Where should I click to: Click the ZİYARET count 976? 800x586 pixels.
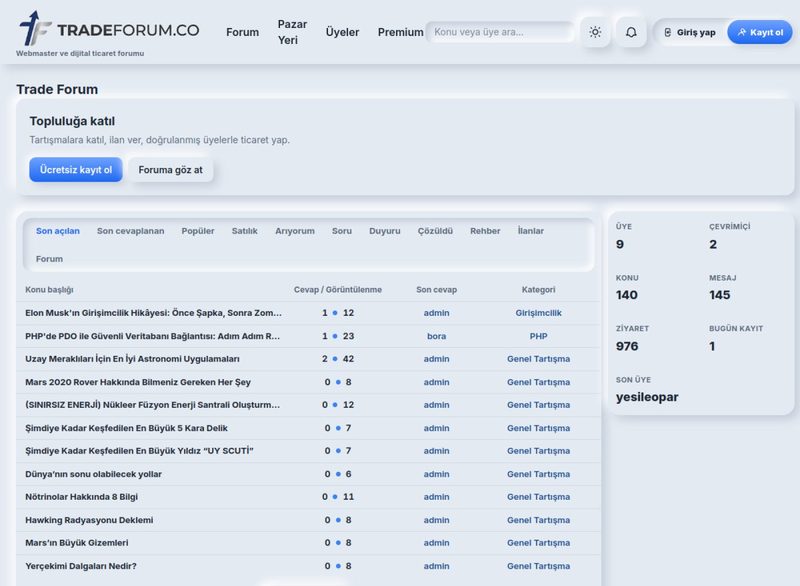627,346
